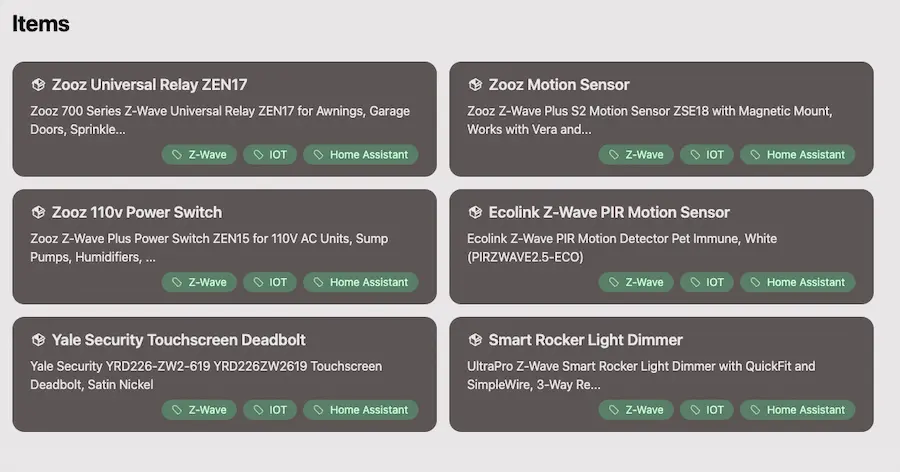Open the Smart Rocker Light Dimmer description text

point(641,376)
